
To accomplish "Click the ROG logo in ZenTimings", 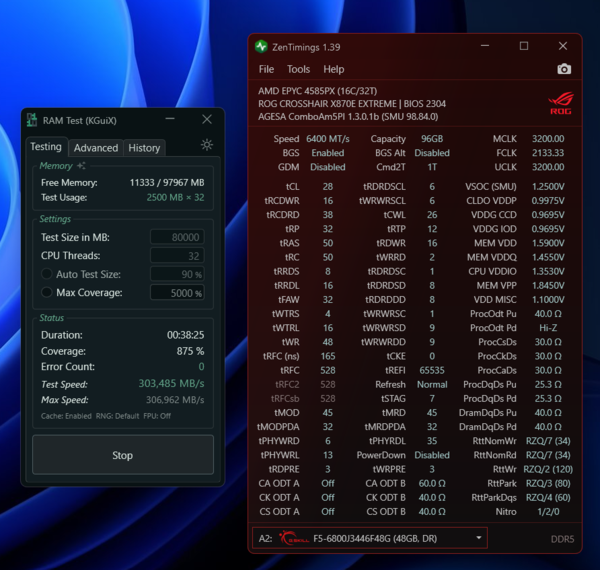I will click(x=561, y=103).
